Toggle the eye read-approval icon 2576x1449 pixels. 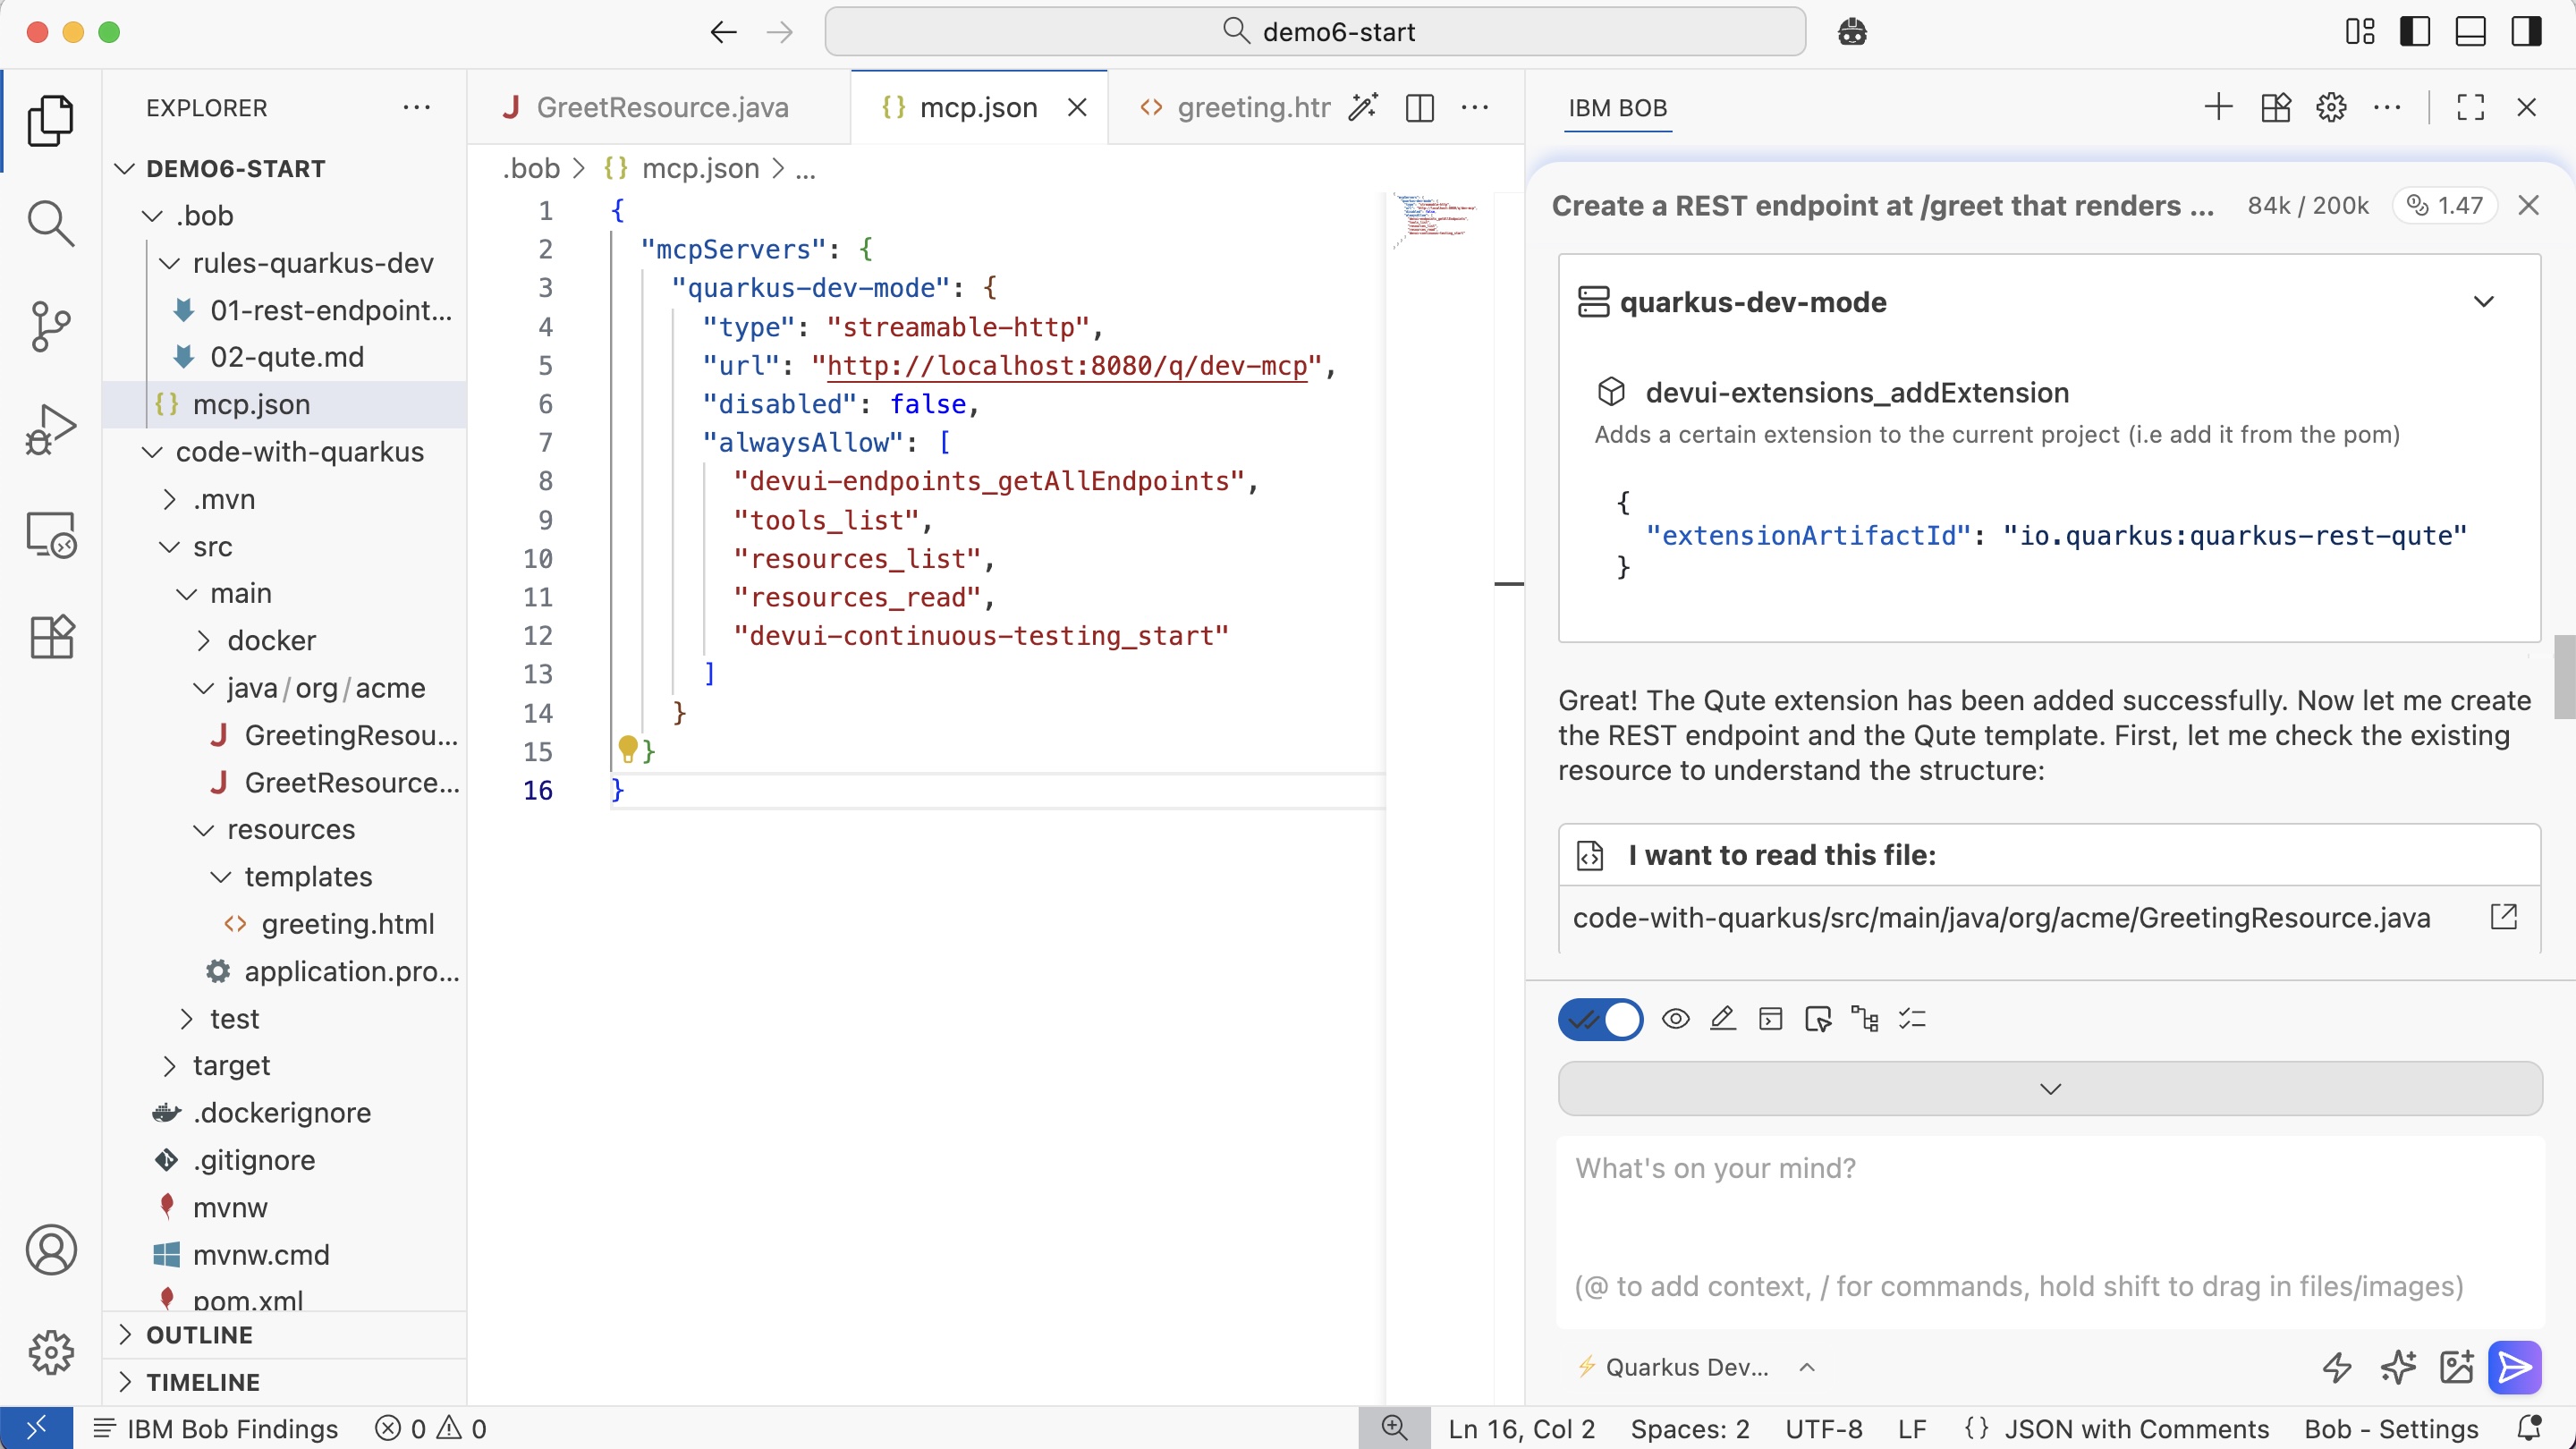coord(1676,1019)
